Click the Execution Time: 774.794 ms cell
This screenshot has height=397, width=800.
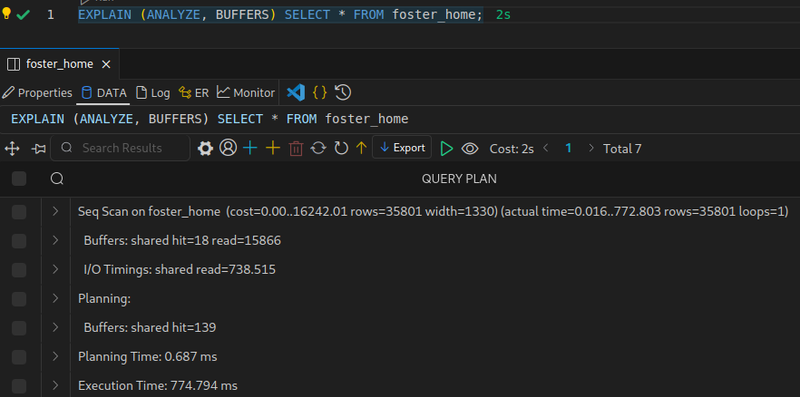(x=158, y=385)
